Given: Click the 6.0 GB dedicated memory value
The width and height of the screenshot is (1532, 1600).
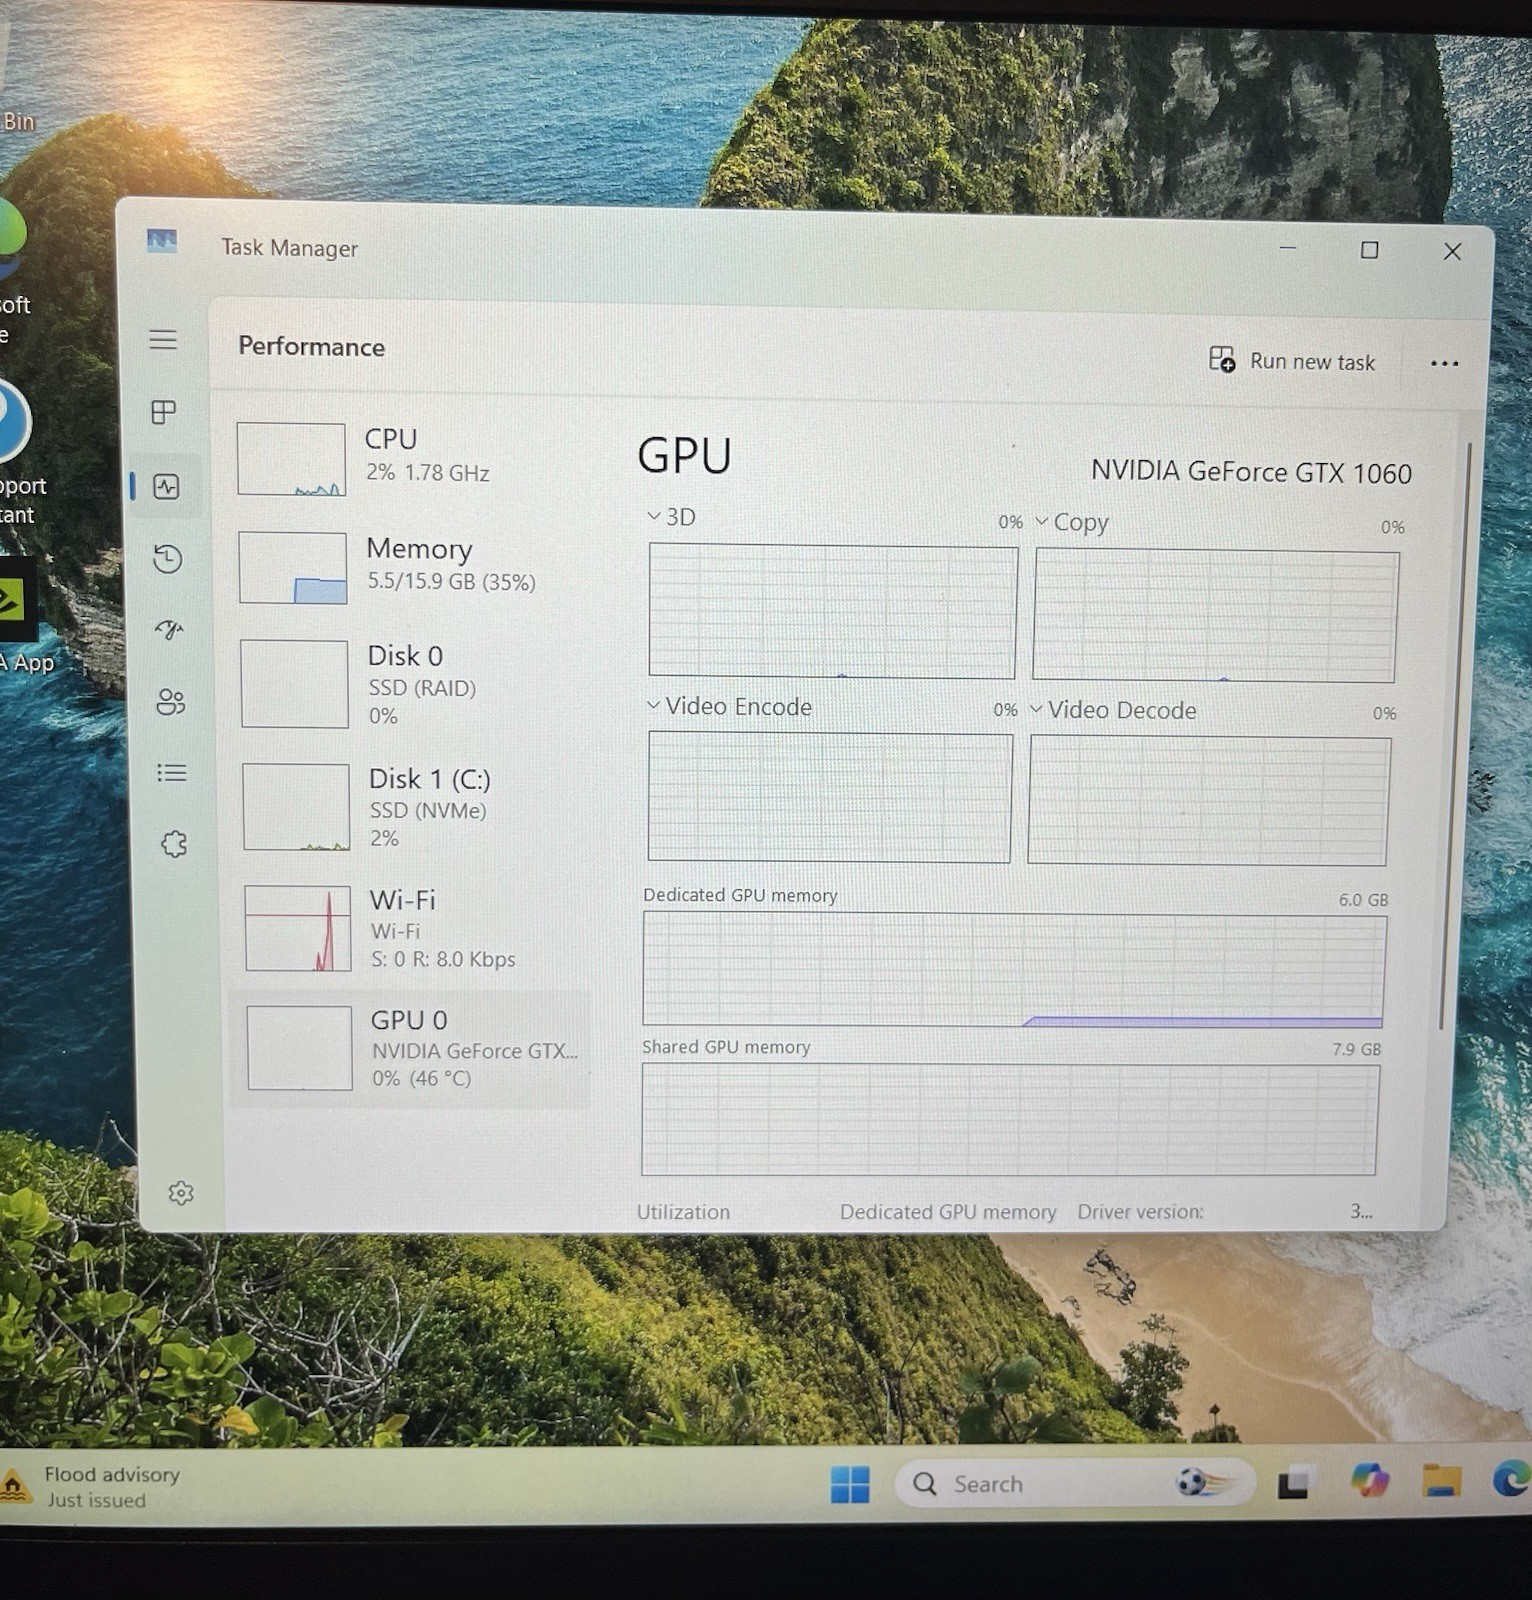Looking at the screenshot, I should pos(1363,900).
